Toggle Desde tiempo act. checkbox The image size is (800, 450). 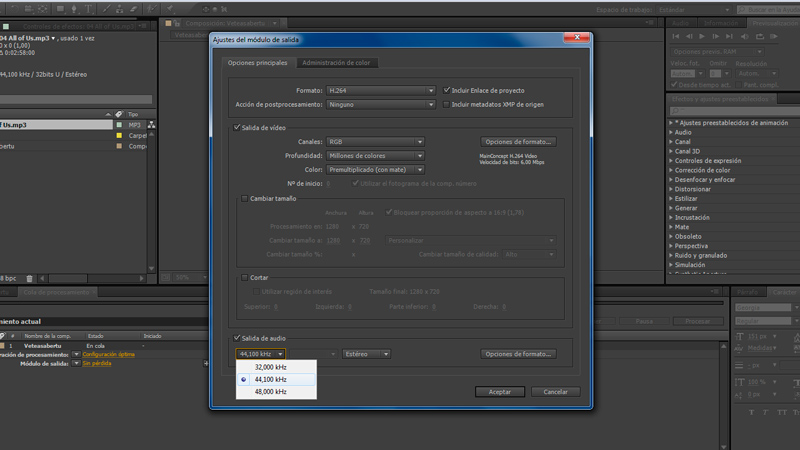674,85
